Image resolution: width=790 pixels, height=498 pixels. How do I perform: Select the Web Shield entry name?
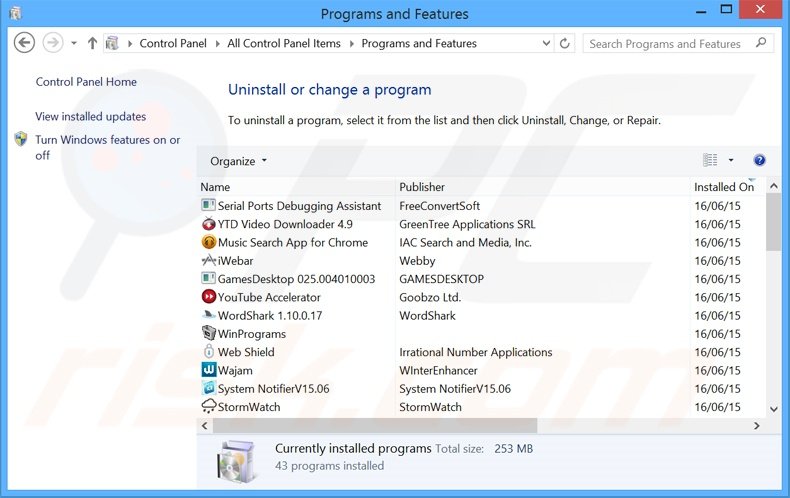pyautogui.click(x=246, y=352)
